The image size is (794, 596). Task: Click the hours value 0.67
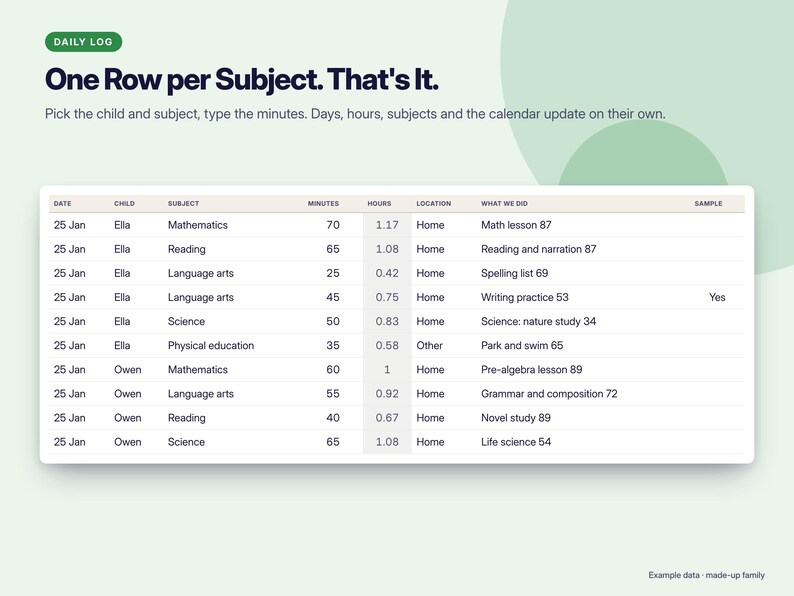[387, 418]
